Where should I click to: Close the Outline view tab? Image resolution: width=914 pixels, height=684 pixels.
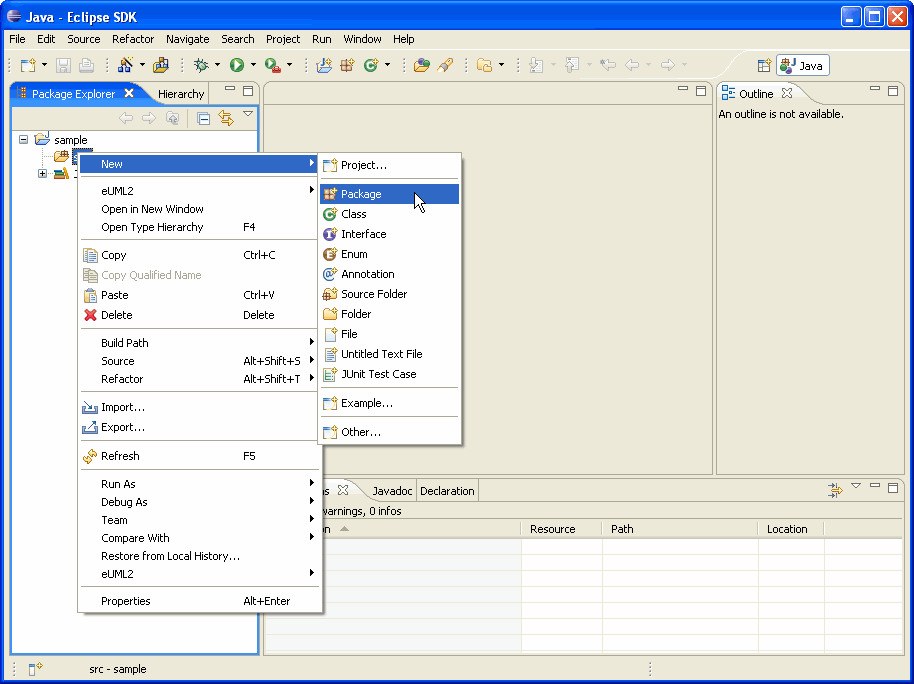(787, 93)
